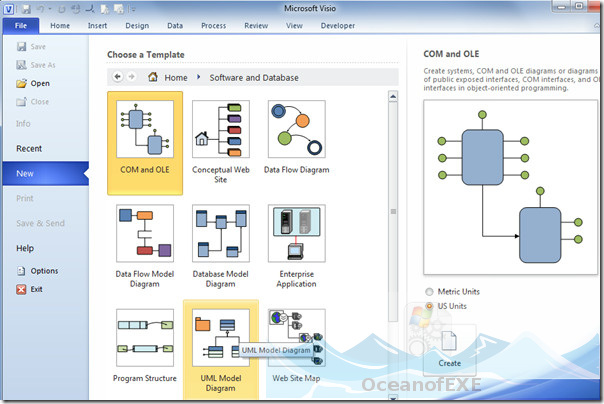This screenshot has height=404, width=604.
Task: Click the Home breadcrumb link
Action: pyautogui.click(x=176, y=77)
